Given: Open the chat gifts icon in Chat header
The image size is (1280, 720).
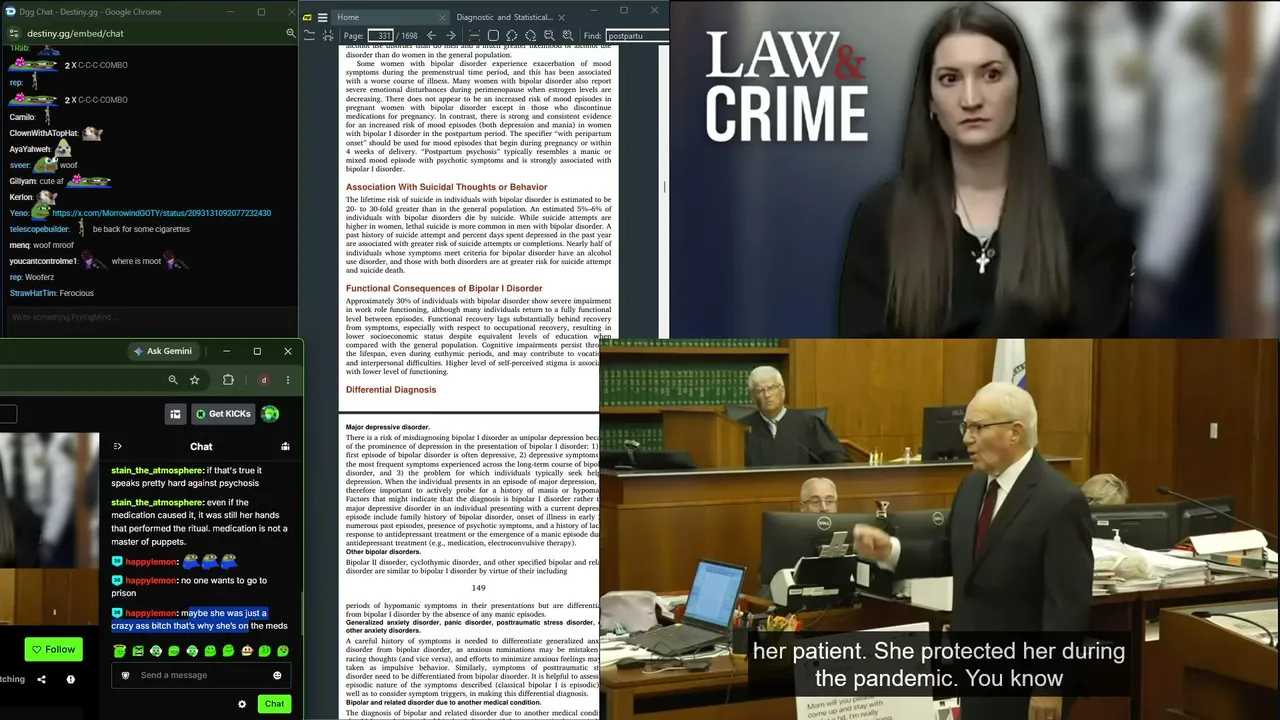Looking at the screenshot, I should point(285,446).
